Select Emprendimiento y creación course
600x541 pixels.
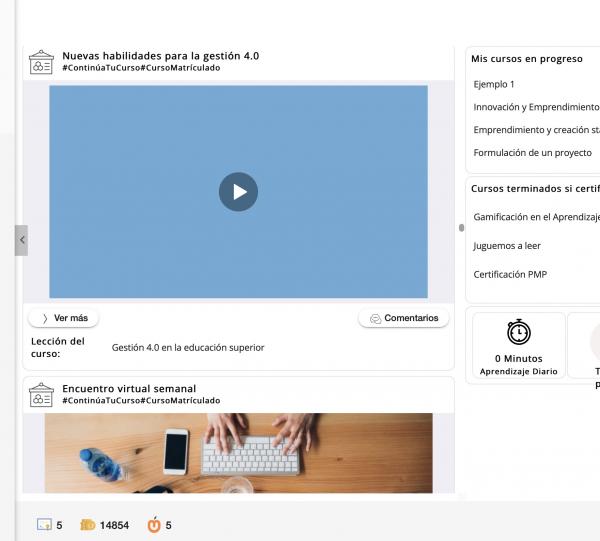click(x=536, y=130)
